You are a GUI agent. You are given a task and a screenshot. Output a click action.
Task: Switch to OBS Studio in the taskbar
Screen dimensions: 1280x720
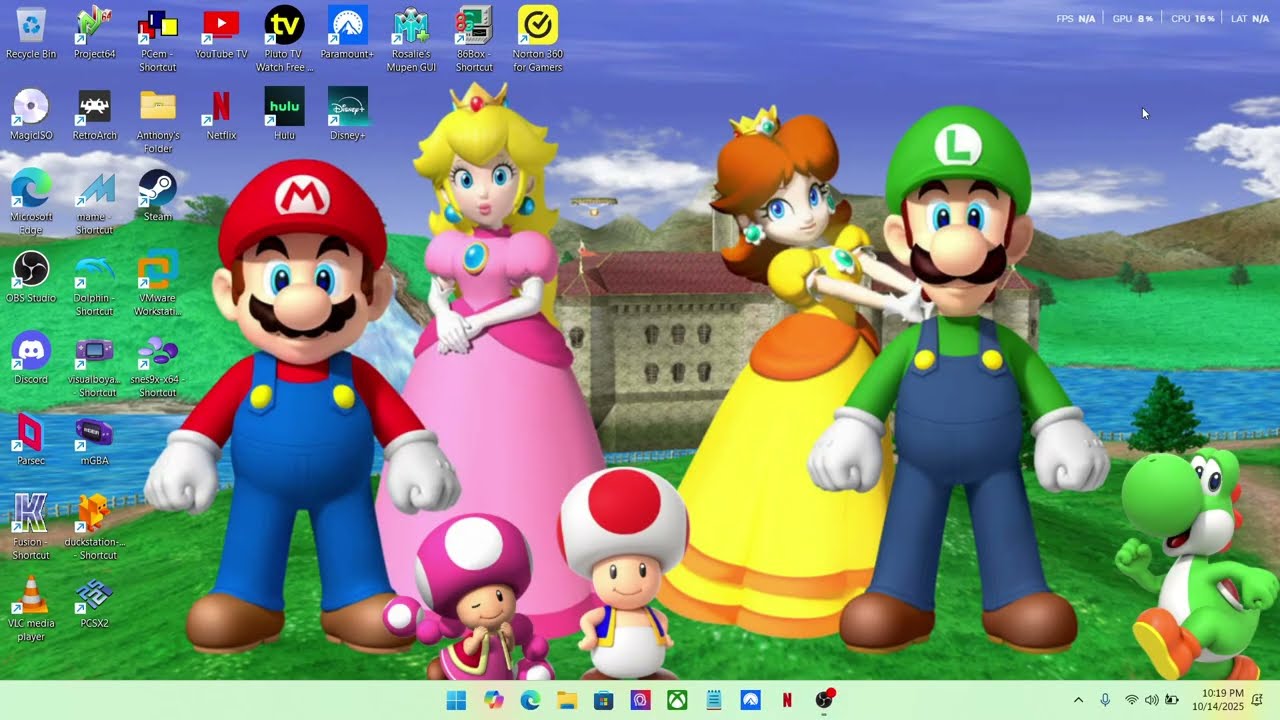(x=824, y=700)
